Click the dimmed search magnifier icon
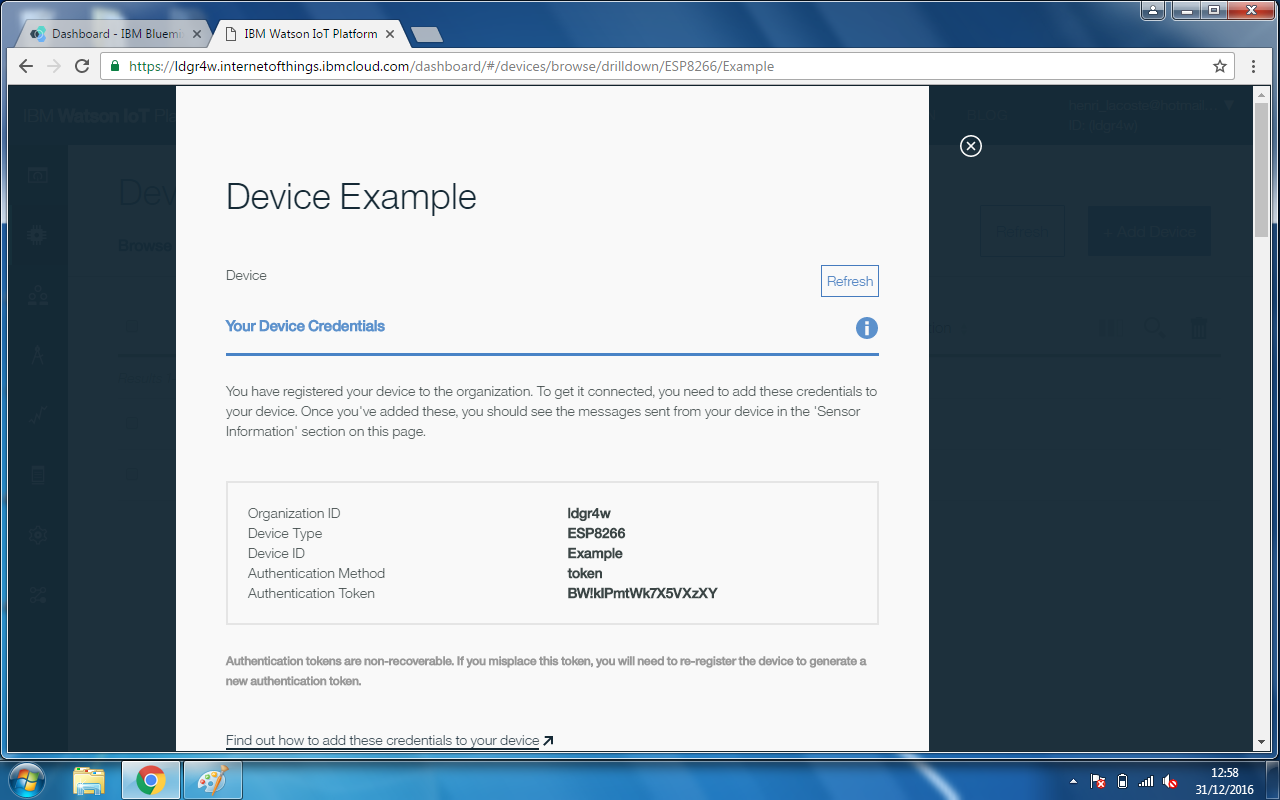This screenshot has height=800, width=1280. [x=1153, y=328]
